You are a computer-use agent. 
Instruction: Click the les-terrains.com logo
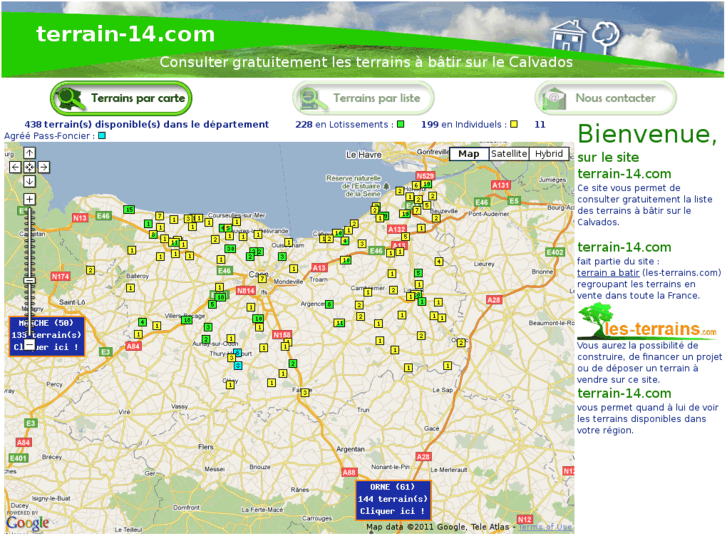click(x=647, y=322)
